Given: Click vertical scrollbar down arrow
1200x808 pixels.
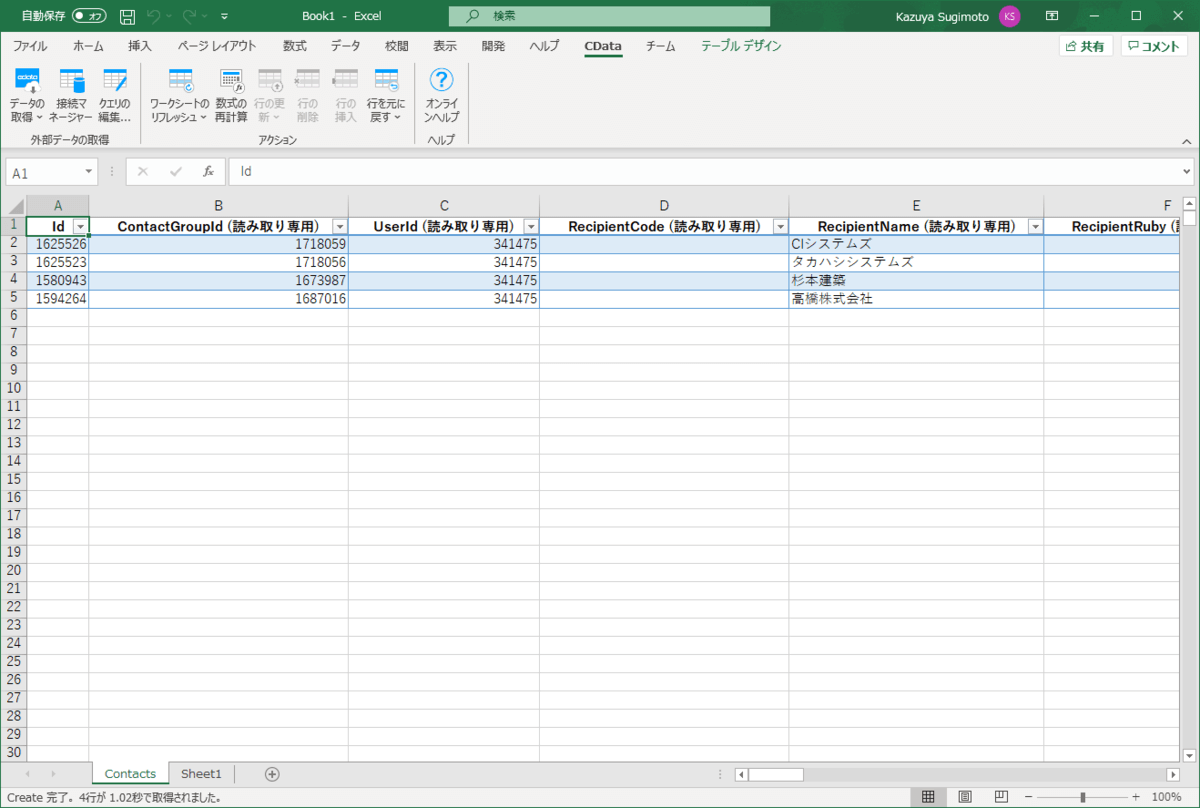Looking at the screenshot, I should tap(1189, 754).
